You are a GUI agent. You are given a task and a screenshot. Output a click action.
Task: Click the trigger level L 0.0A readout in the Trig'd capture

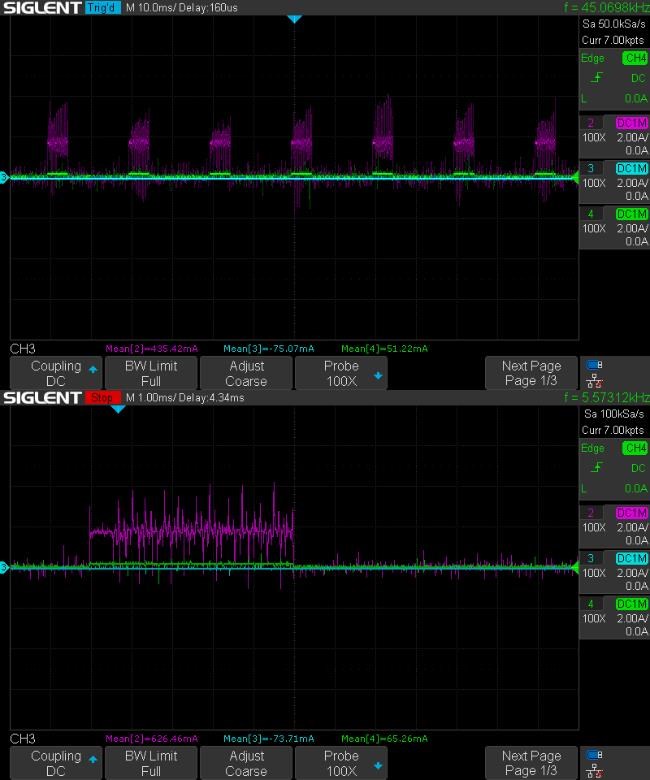[x=615, y=98]
